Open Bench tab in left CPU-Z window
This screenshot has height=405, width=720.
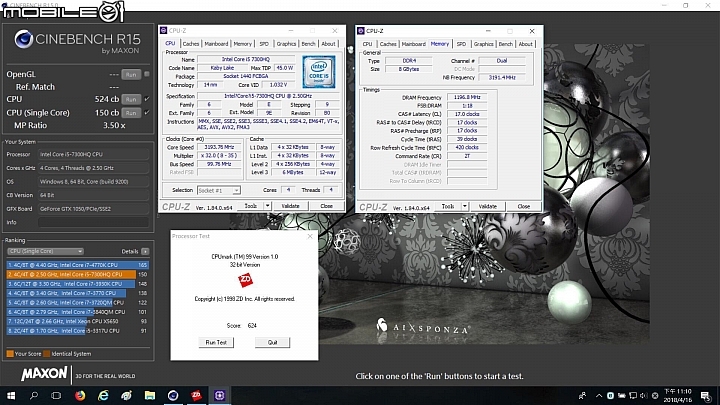point(309,44)
